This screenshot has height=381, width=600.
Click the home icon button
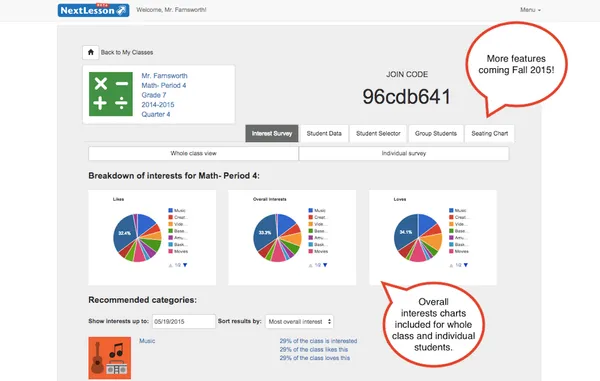pos(91,52)
